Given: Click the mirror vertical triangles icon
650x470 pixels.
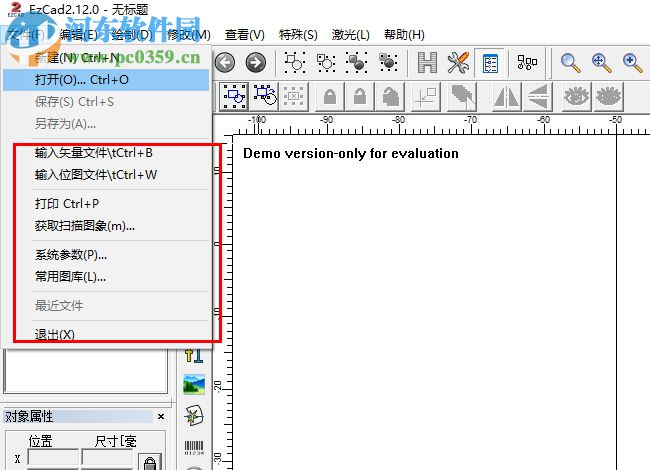Looking at the screenshot, I should (538, 97).
